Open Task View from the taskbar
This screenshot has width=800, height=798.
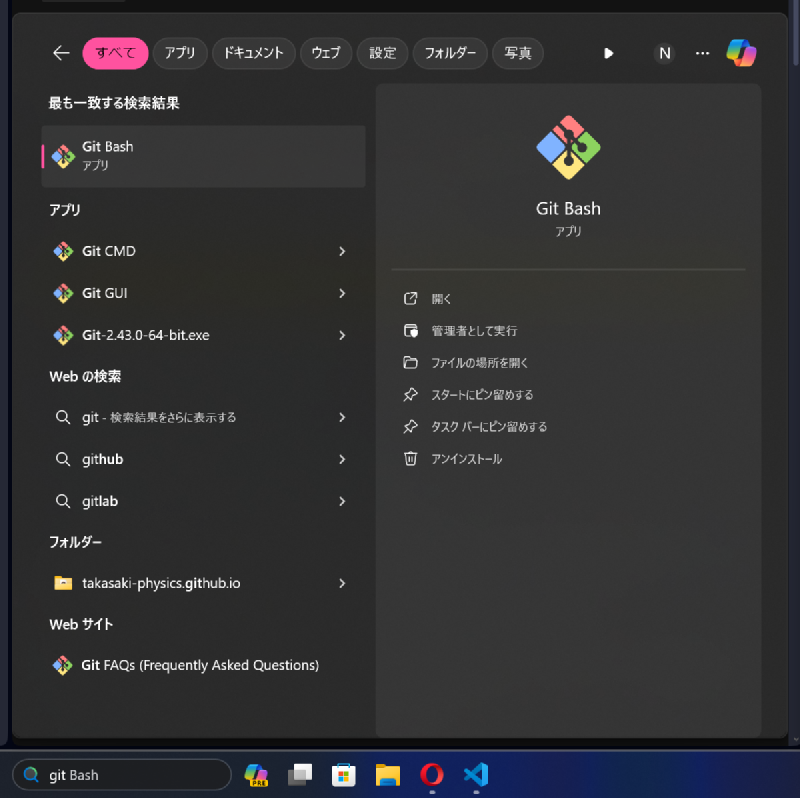(x=300, y=775)
